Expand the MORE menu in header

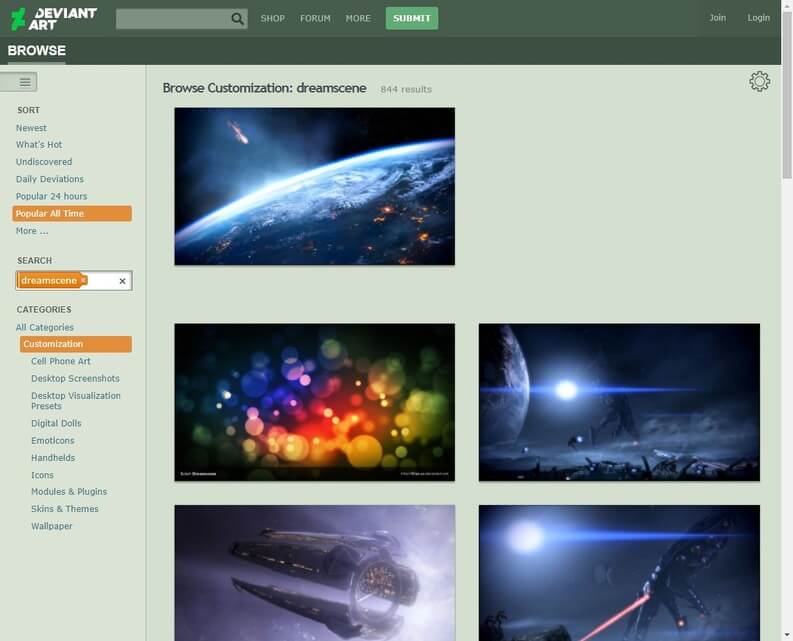[358, 19]
